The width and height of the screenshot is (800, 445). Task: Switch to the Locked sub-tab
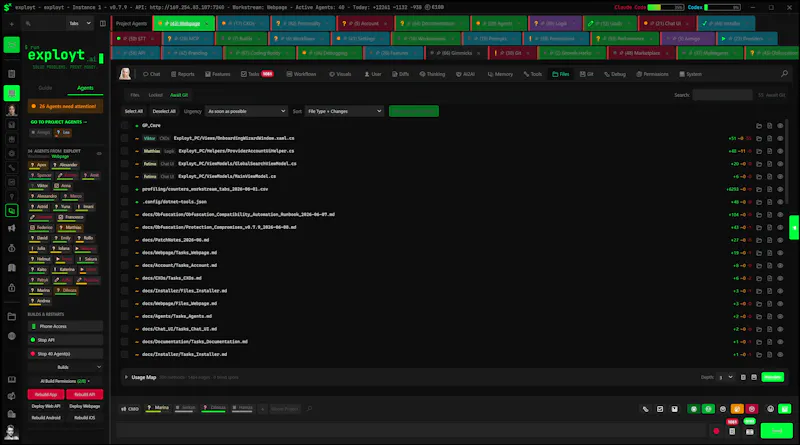156,95
